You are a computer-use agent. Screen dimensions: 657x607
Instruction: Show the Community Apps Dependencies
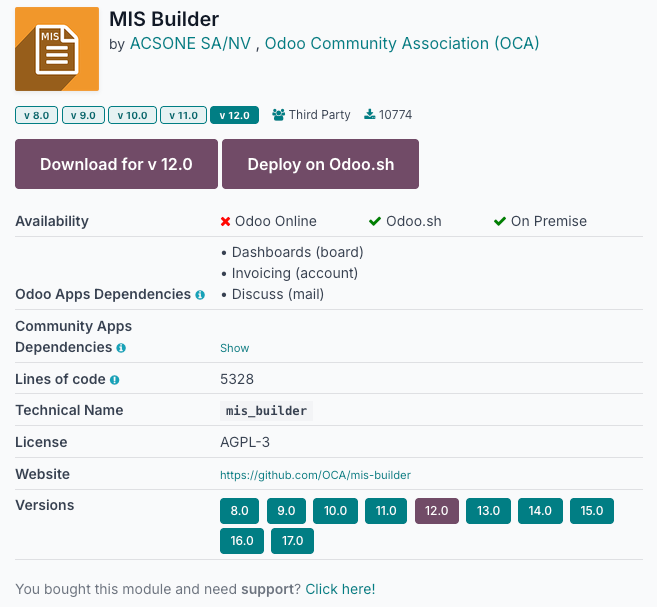point(235,348)
